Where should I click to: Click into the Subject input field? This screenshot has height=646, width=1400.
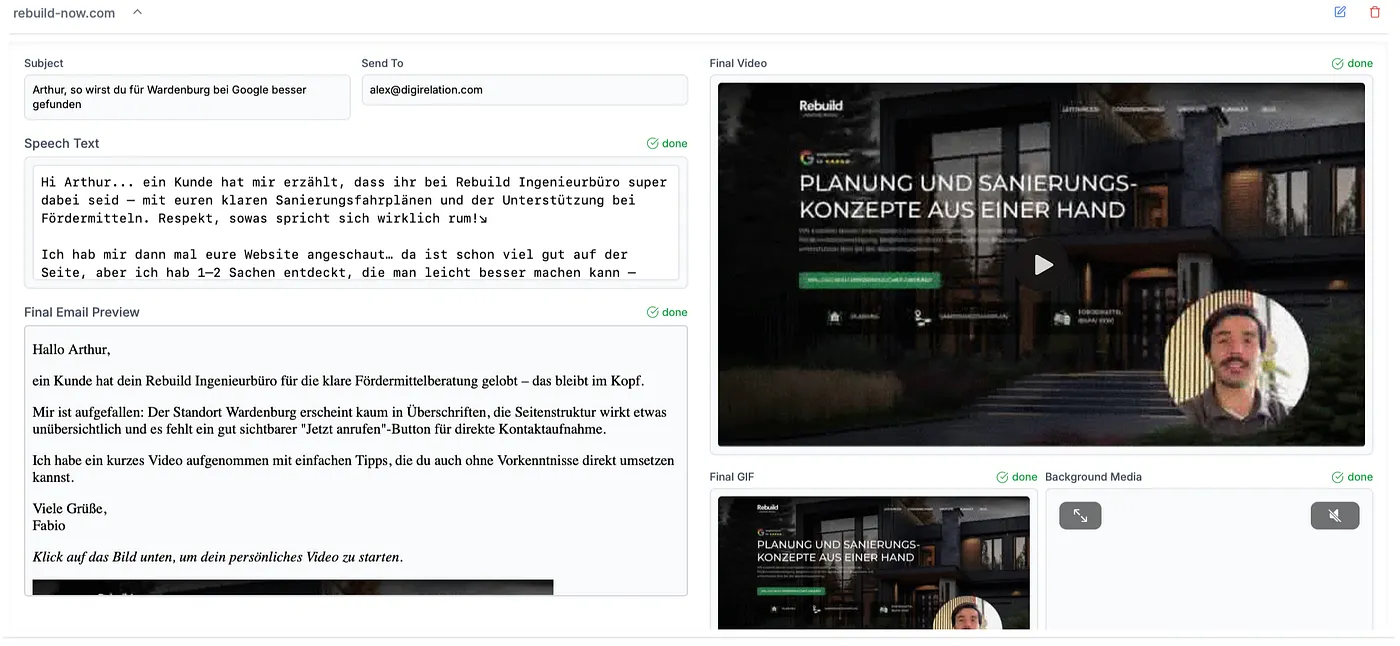[x=186, y=96]
